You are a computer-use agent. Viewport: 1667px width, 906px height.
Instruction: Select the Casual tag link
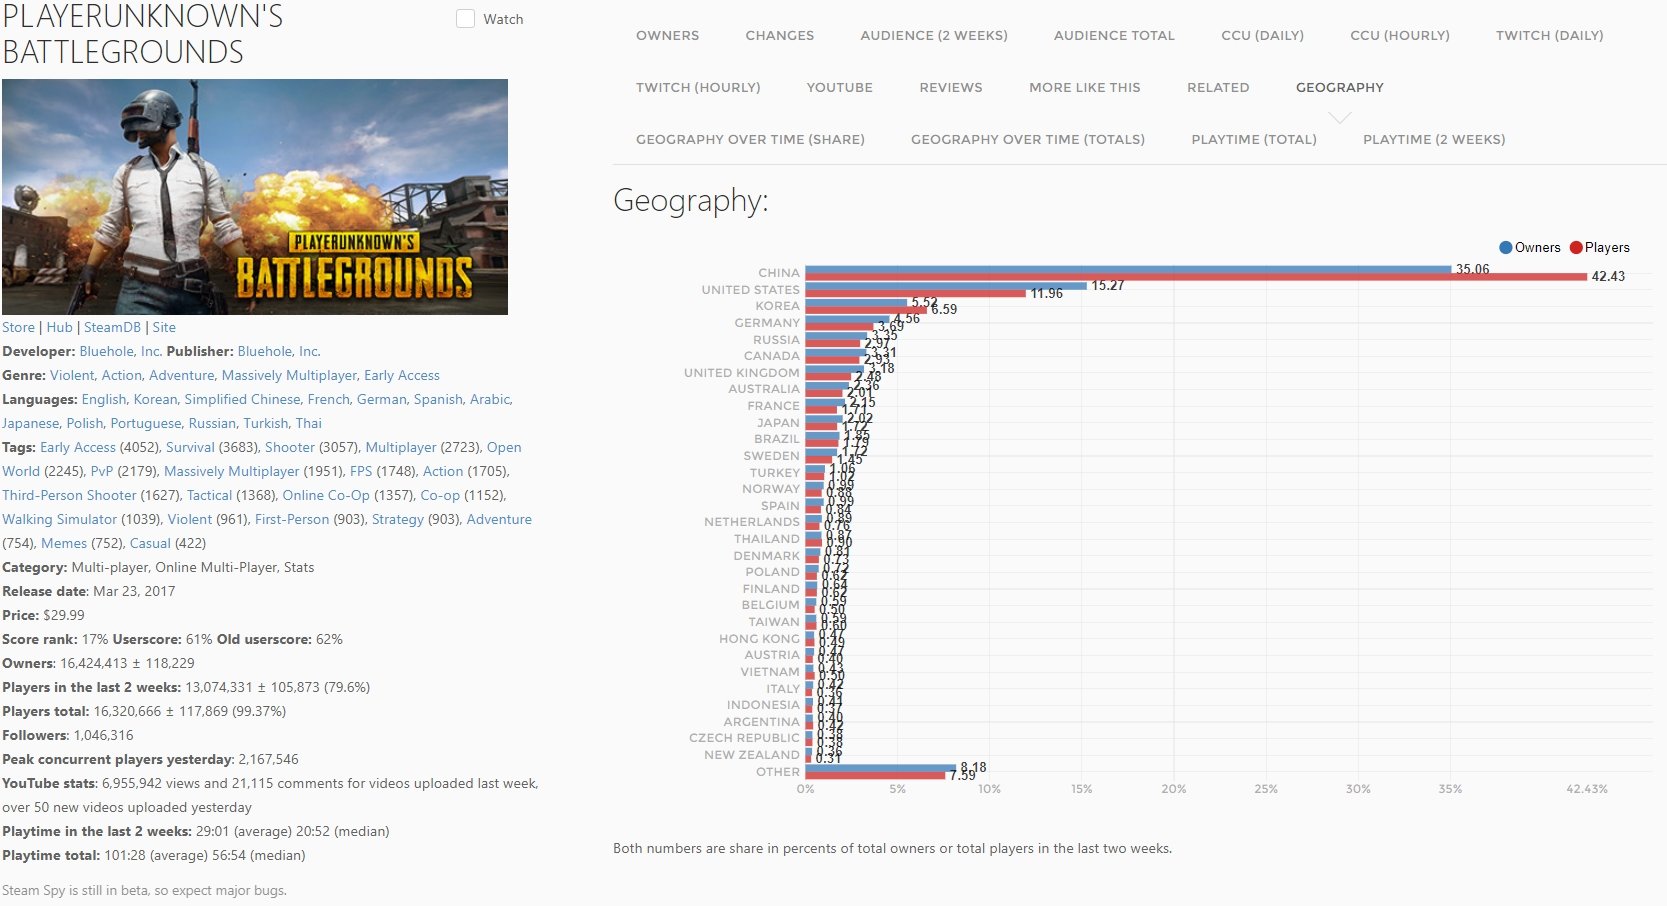tap(150, 543)
